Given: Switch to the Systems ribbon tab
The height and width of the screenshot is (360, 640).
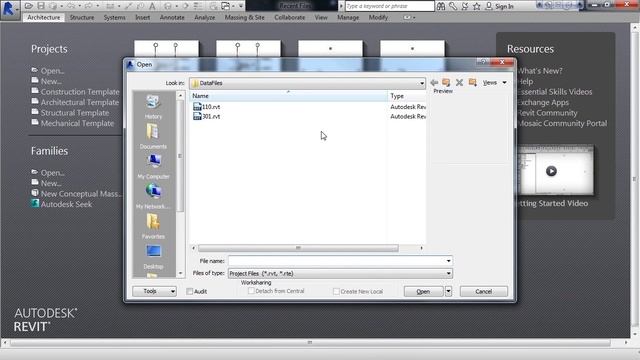Looking at the screenshot, I should click(114, 18).
